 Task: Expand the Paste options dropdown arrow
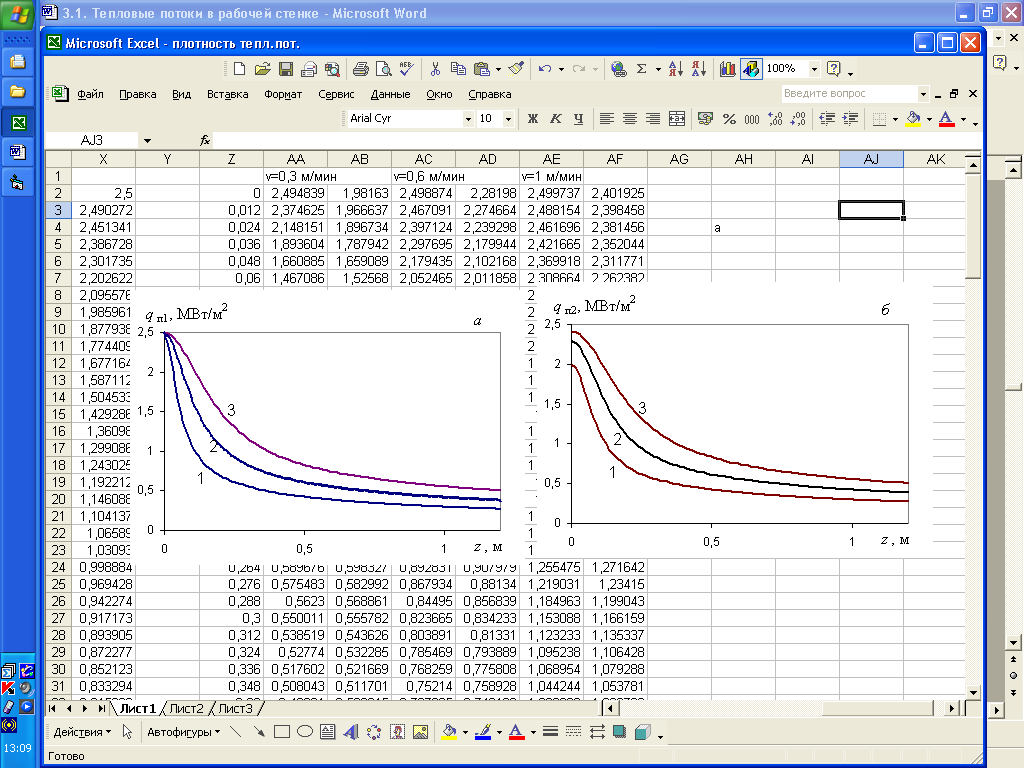pyautogui.click(x=498, y=69)
